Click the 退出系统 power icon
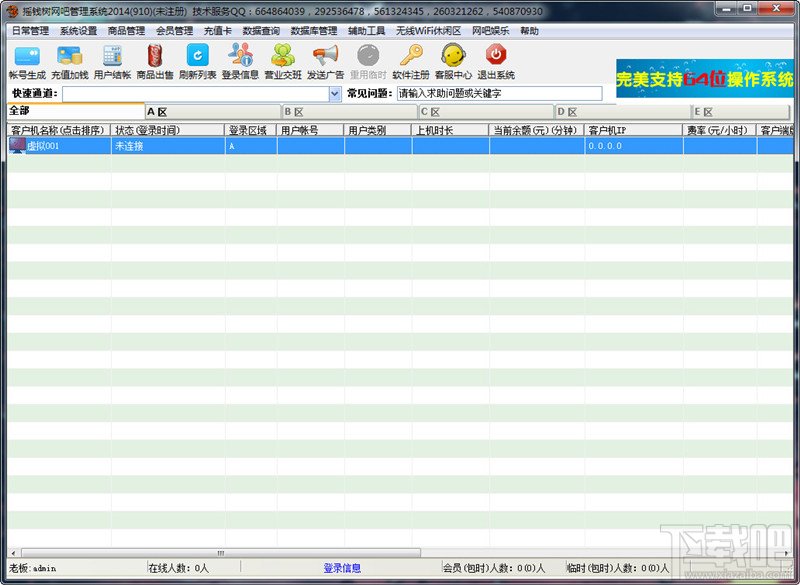This screenshot has width=800, height=585. (496, 55)
